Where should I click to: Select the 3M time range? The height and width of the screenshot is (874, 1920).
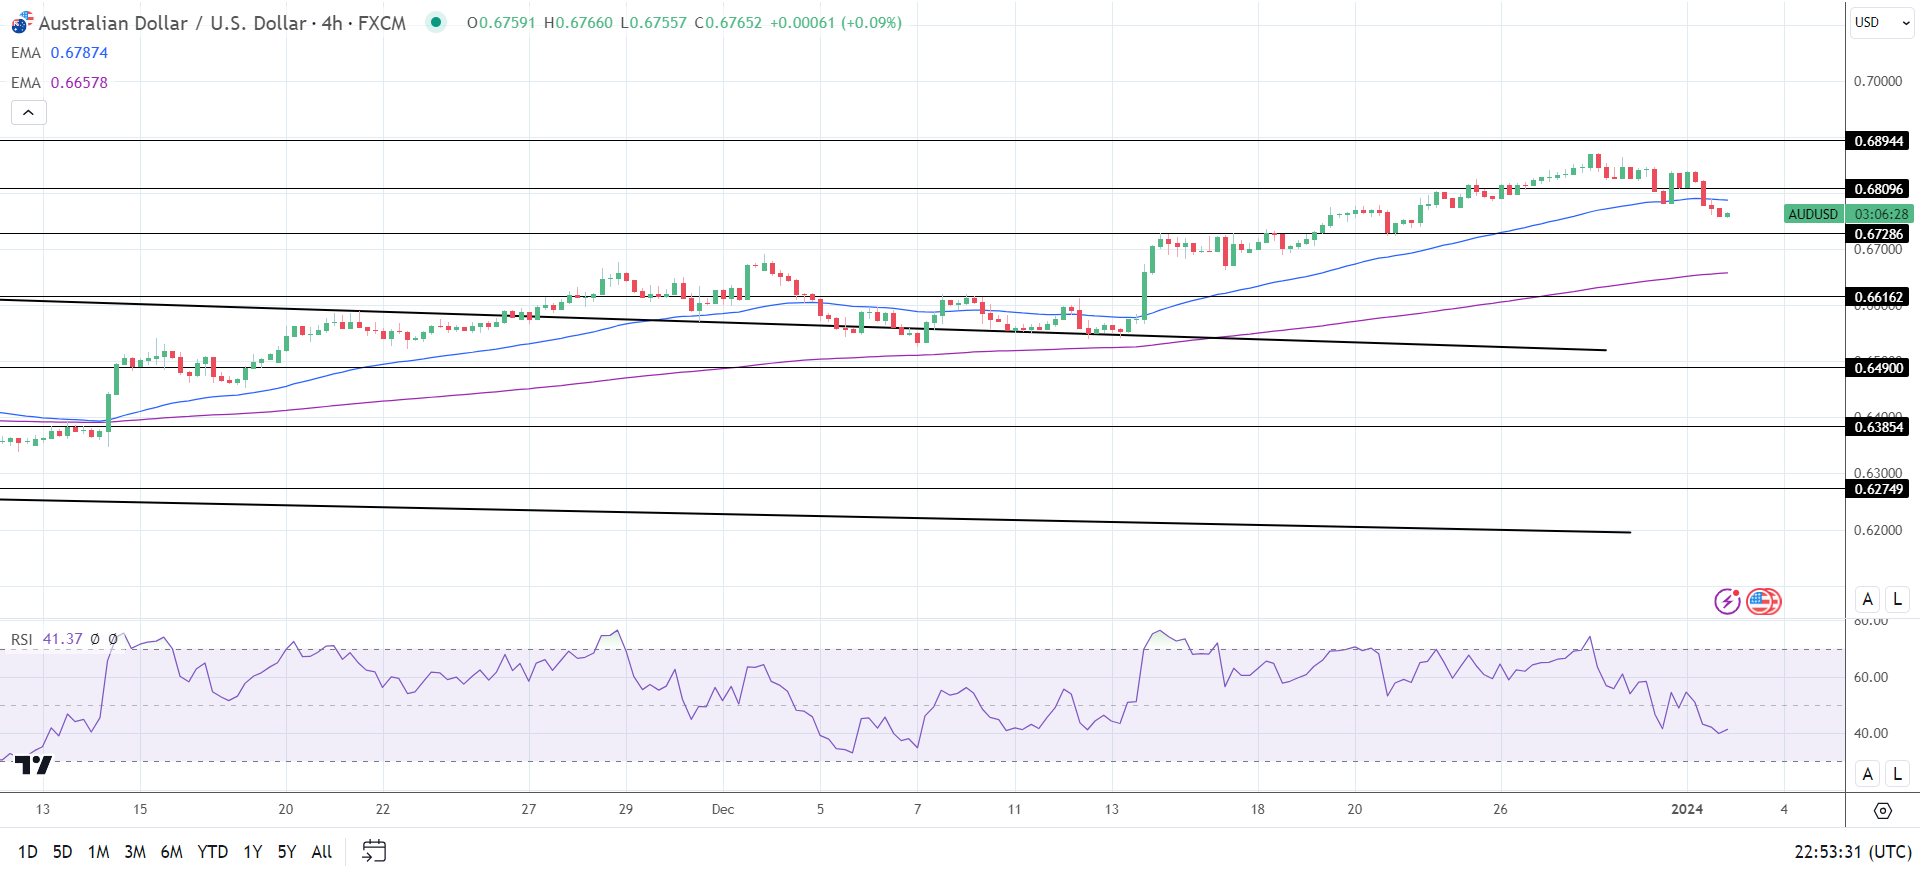tap(135, 852)
